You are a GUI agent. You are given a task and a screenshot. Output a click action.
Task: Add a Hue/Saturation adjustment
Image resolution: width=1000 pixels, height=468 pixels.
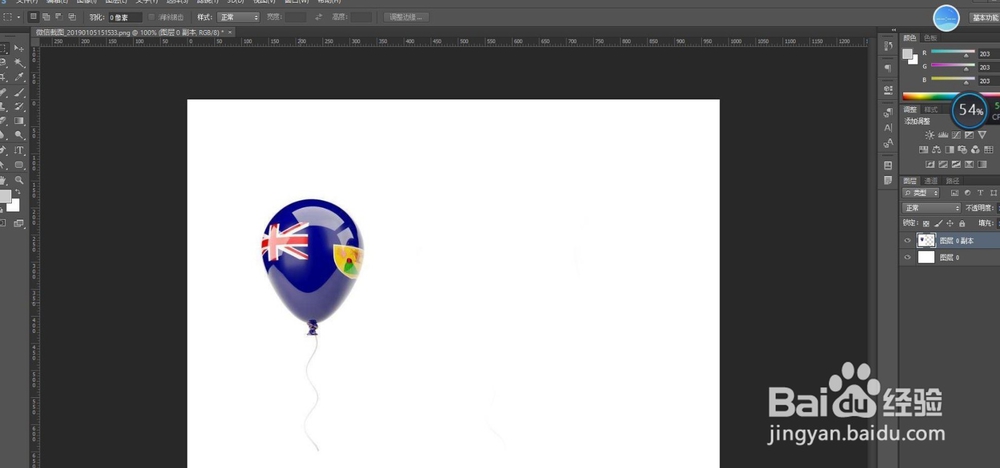click(923, 149)
